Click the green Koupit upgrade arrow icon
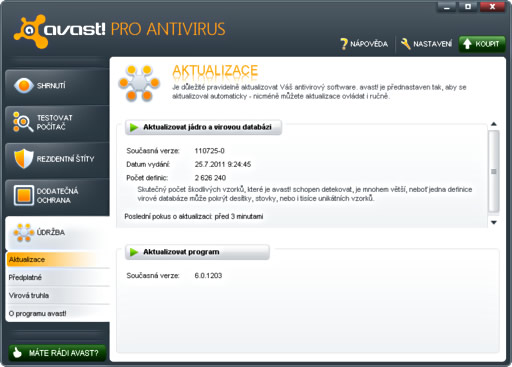 pos(467,44)
